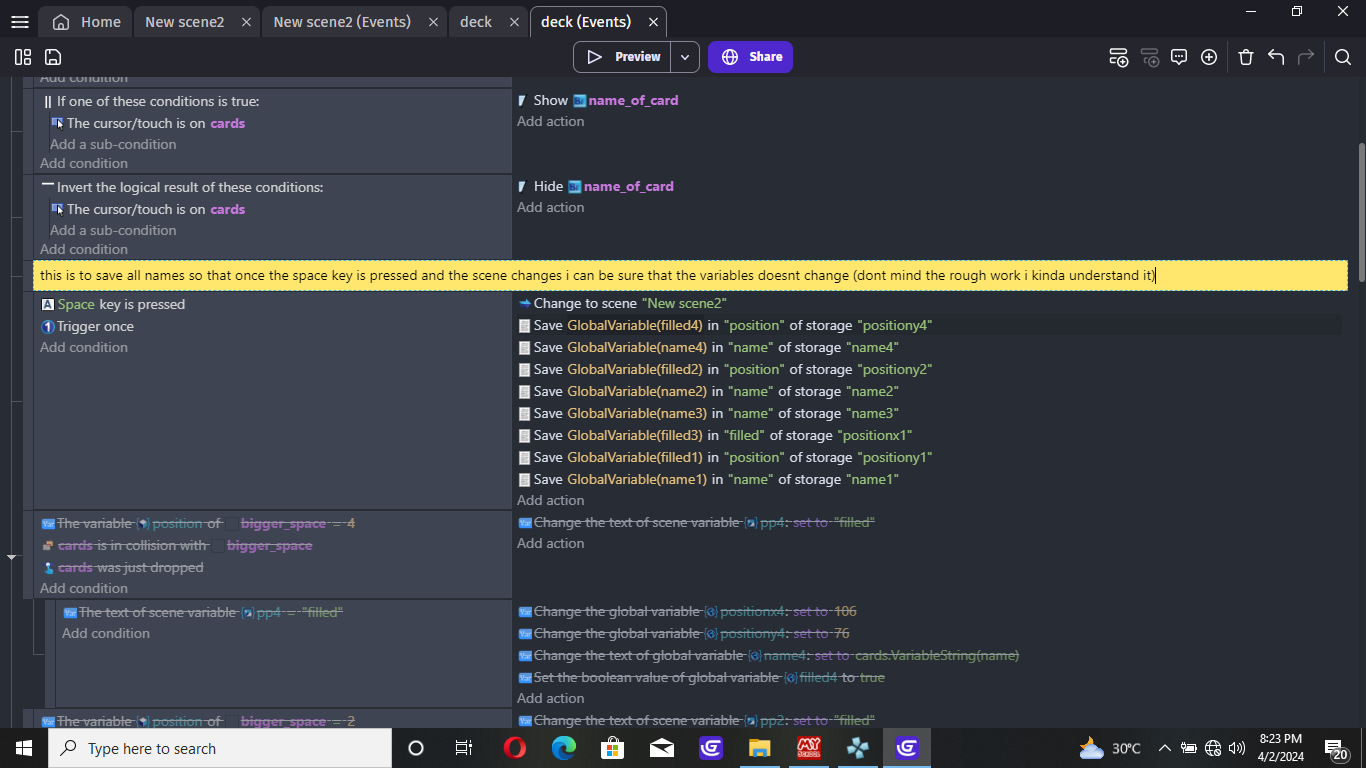Close the deck tab
1366x768 pixels.
tap(514, 22)
